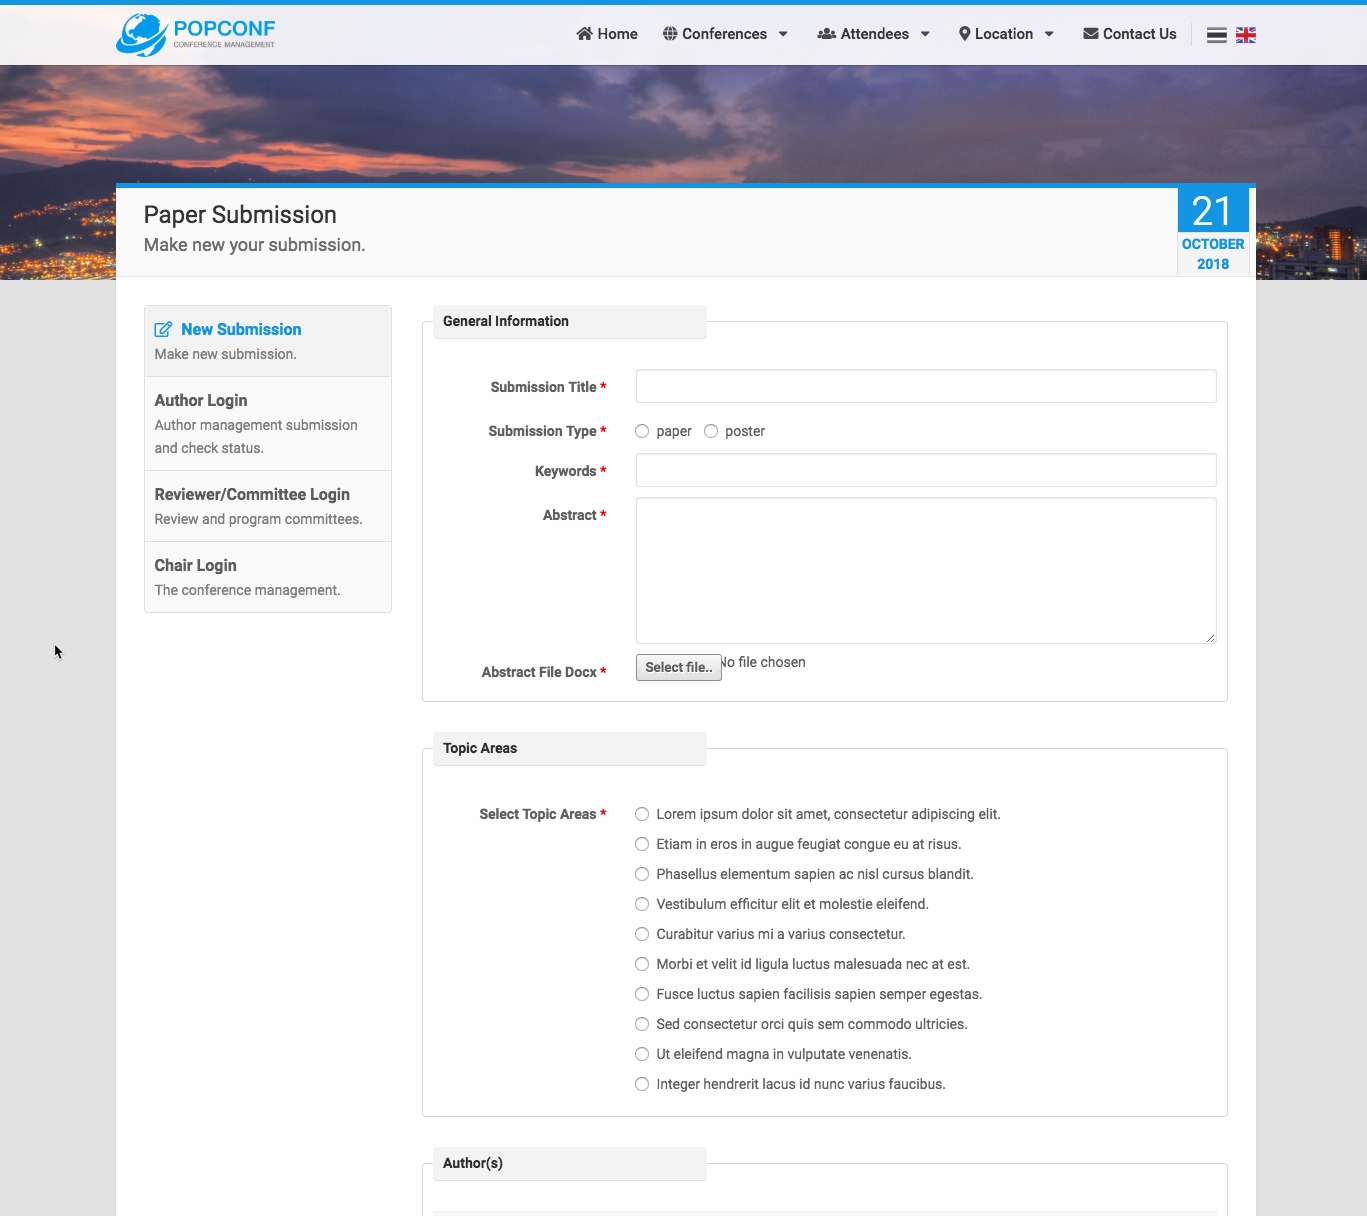1367x1216 pixels.
Task: Open the Location dropdown arrow
Action: tap(1049, 34)
